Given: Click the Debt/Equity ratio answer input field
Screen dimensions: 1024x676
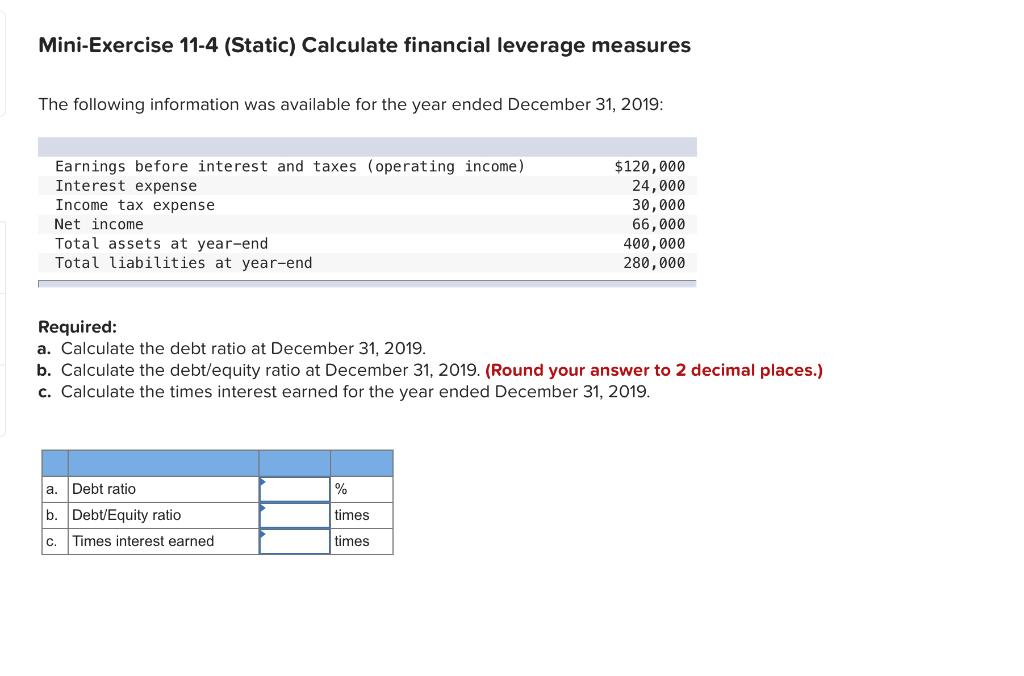Looking at the screenshot, I should (294, 515).
